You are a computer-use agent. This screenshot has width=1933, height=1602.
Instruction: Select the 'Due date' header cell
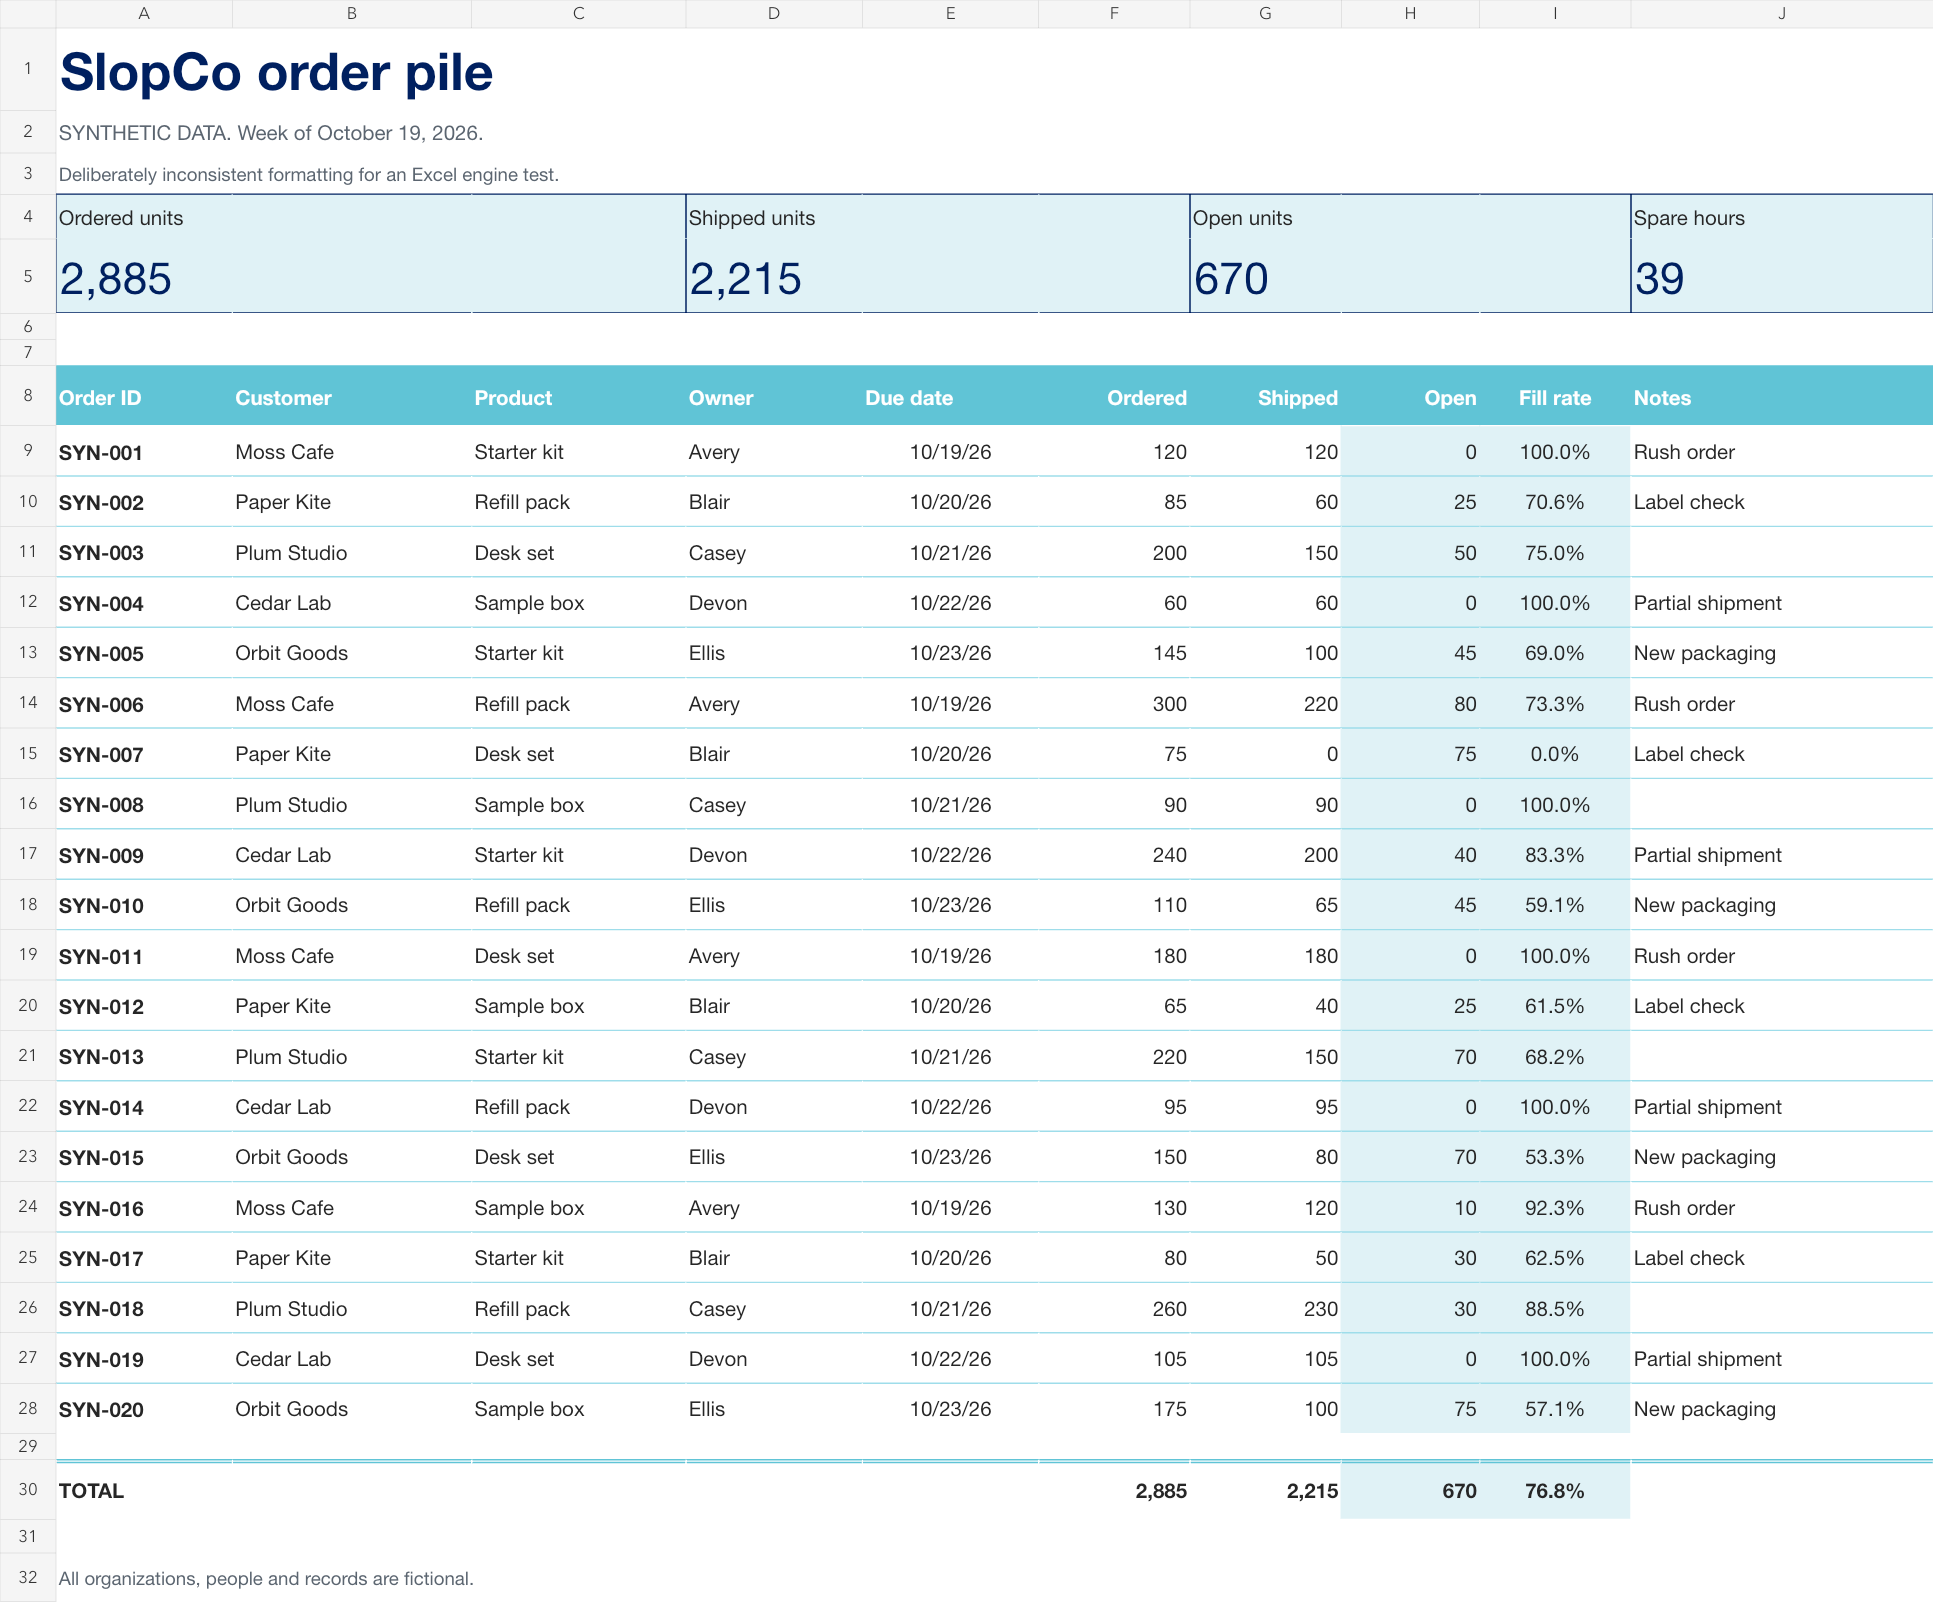950,397
